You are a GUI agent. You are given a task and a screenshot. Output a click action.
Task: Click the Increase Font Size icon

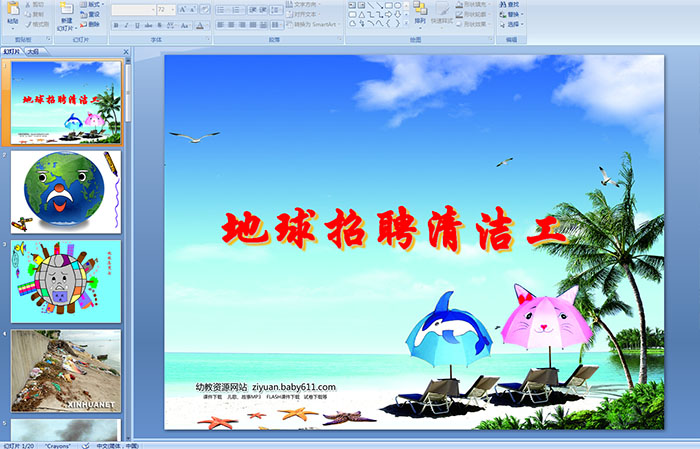tap(183, 9)
